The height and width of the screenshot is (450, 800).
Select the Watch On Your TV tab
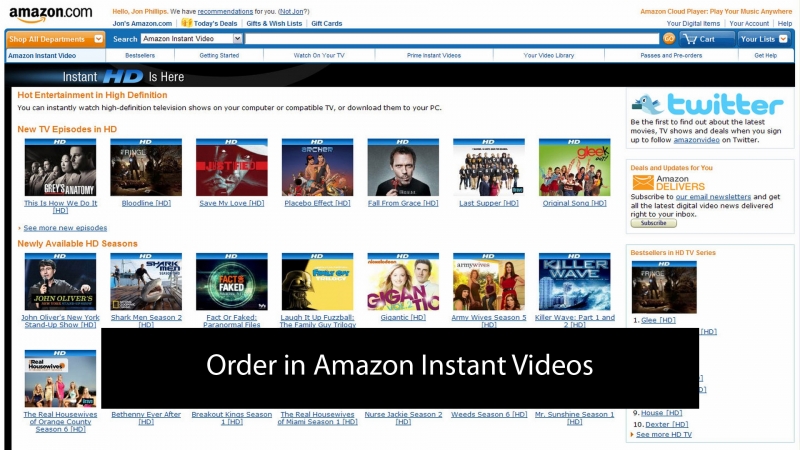pyautogui.click(x=319, y=55)
